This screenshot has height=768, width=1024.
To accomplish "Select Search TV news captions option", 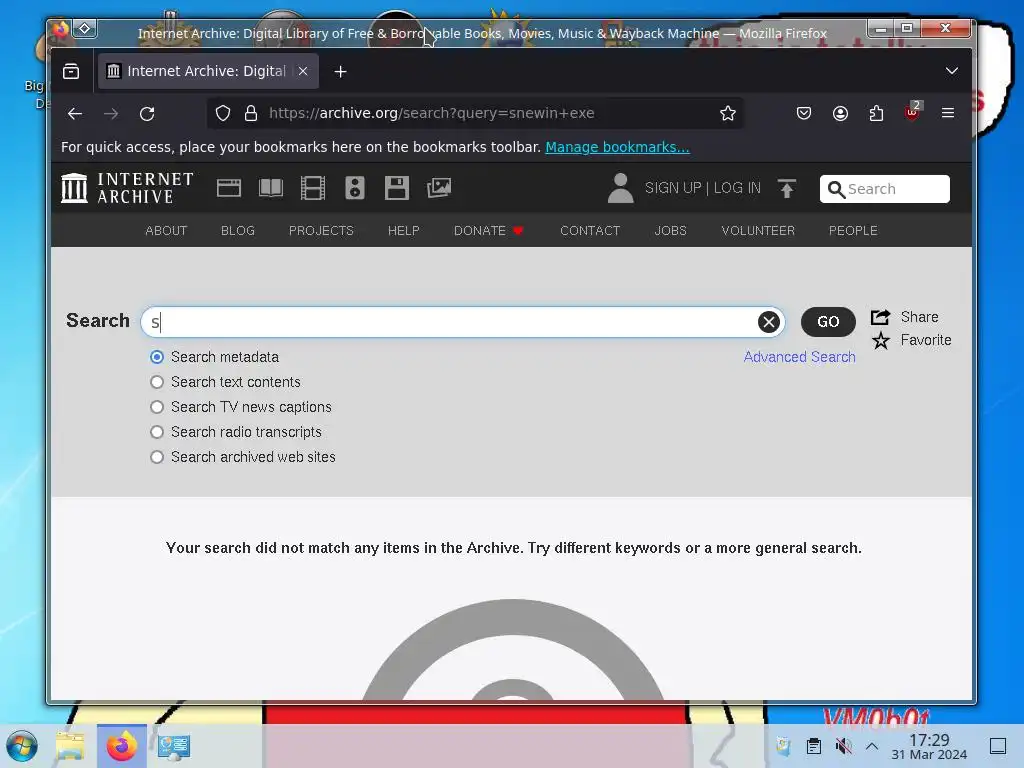I will pyautogui.click(x=157, y=407).
